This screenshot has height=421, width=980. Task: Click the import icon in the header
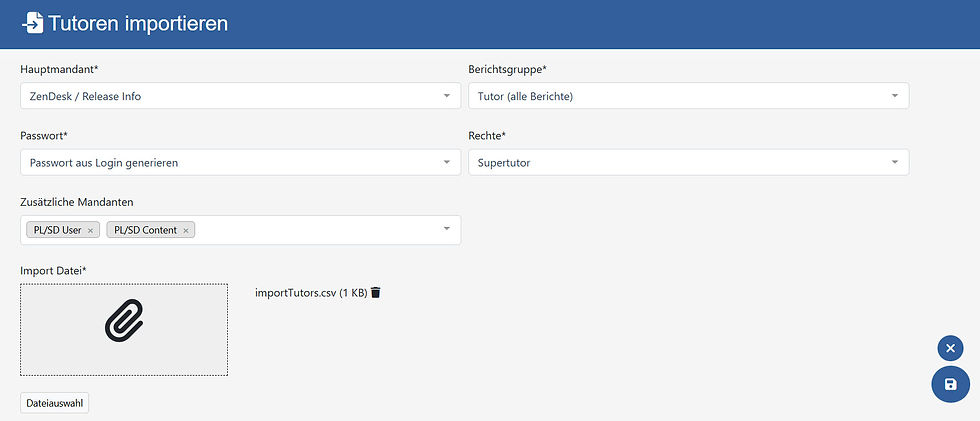click(x=32, y=22)
